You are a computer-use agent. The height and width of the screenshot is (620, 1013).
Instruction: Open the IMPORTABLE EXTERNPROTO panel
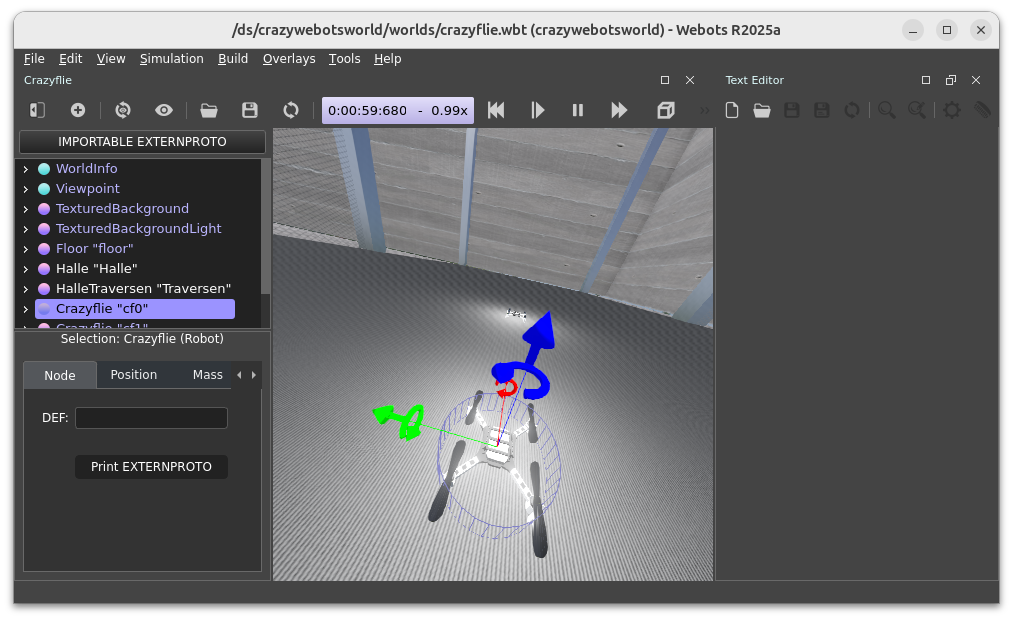coord(141,142)
